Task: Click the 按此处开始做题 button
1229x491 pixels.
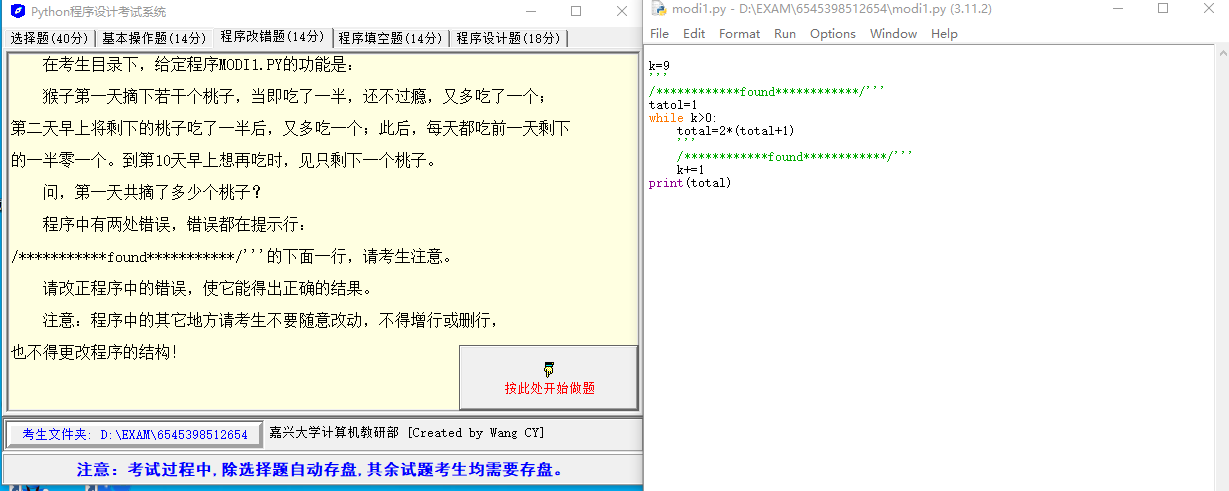Action: point(548,377)
